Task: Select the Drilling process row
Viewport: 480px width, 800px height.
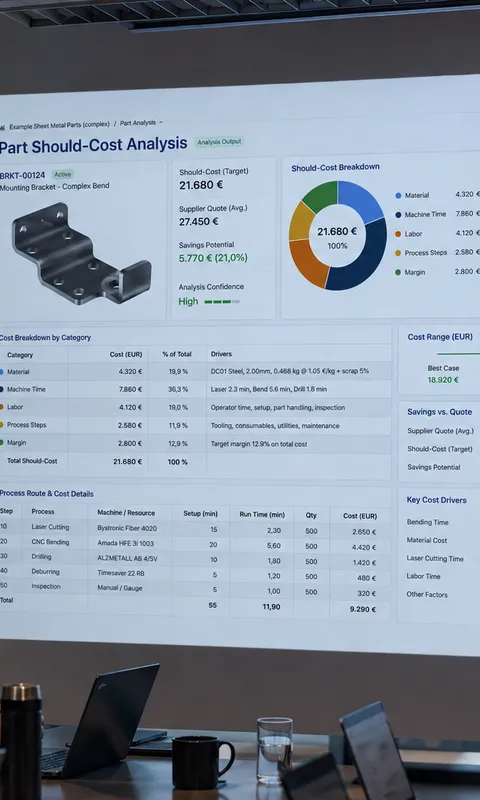Action: click(195, 560)
